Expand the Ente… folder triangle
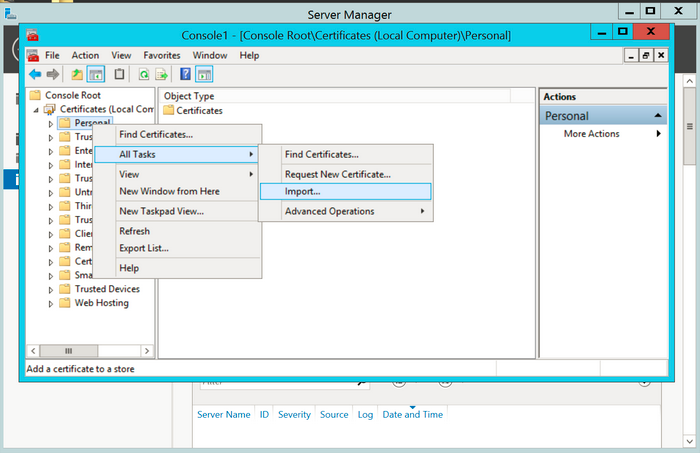This screenshot has height=453, width=700. tap(50, 151)
